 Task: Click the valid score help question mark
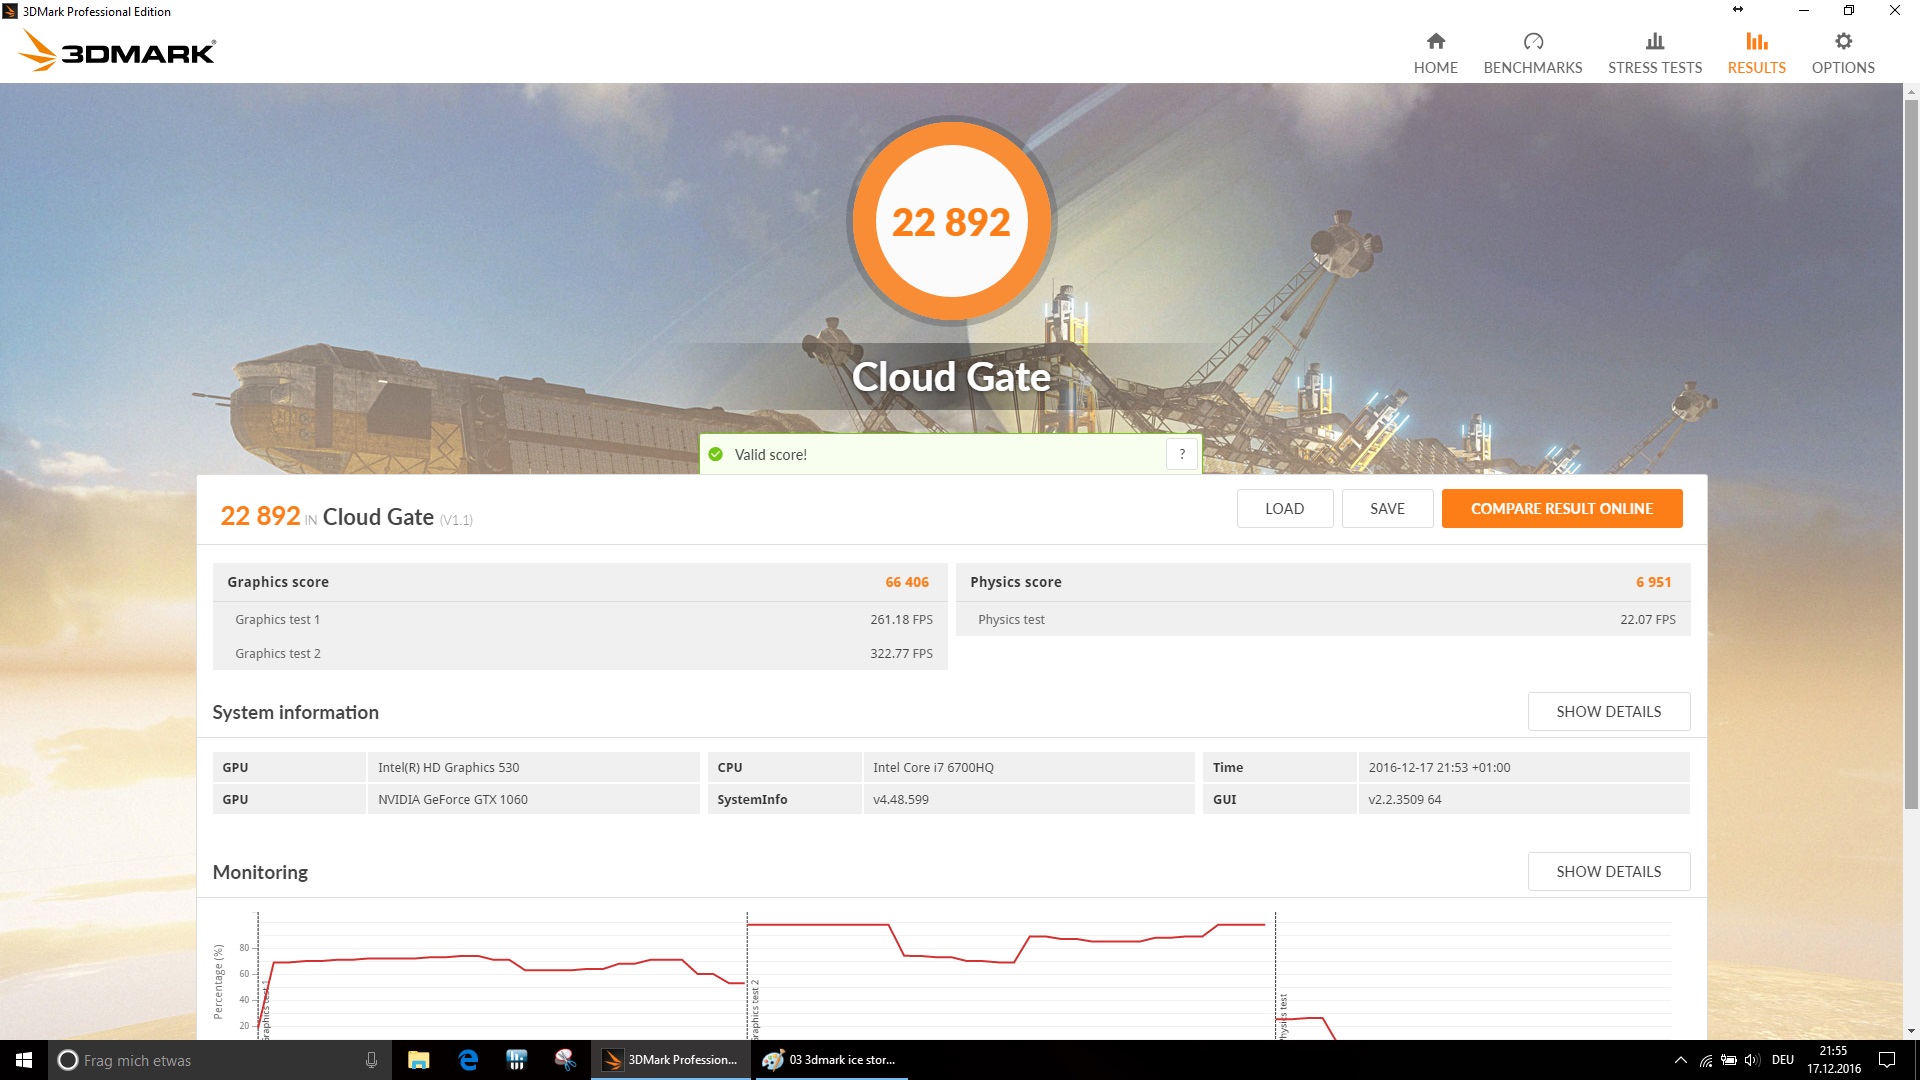(1182, 454)
